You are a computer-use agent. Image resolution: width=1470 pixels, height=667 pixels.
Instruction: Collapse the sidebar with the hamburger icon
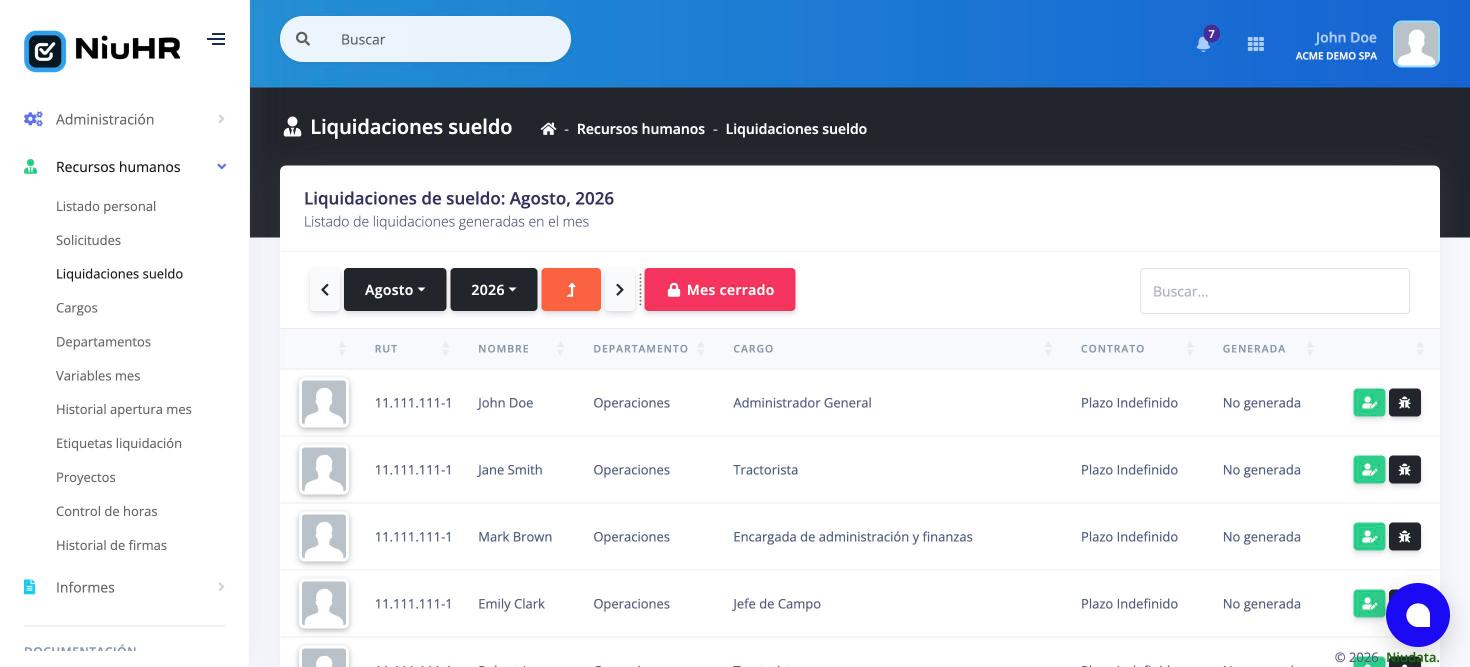click(x=216, y=40)
